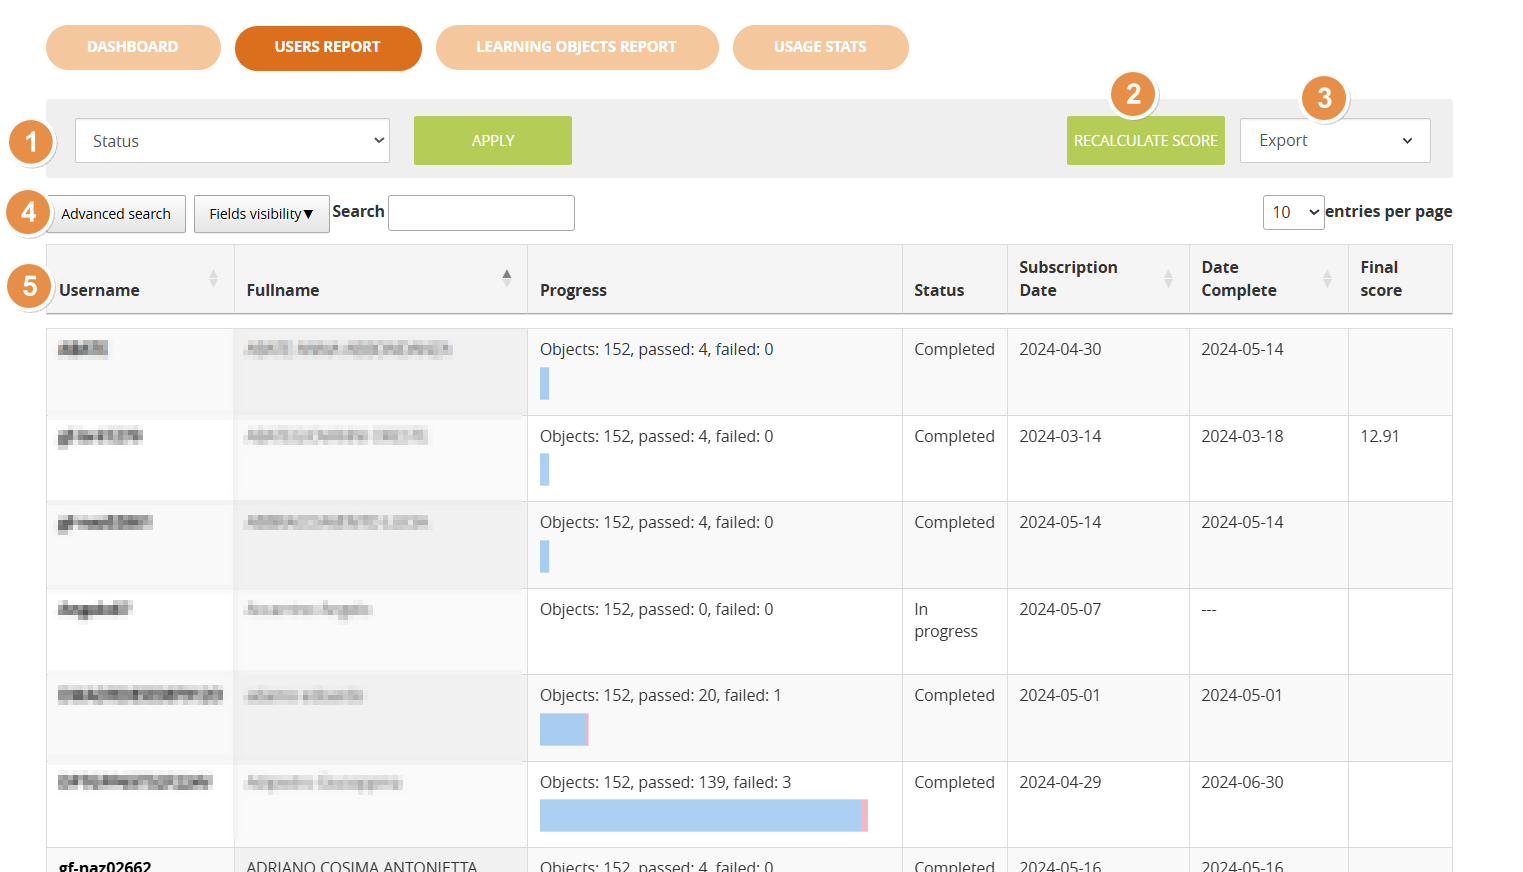The width and height of the screenshot is (1523, 872).
Task: Click the Username column sort arrows
Action: tap(213, 279)
